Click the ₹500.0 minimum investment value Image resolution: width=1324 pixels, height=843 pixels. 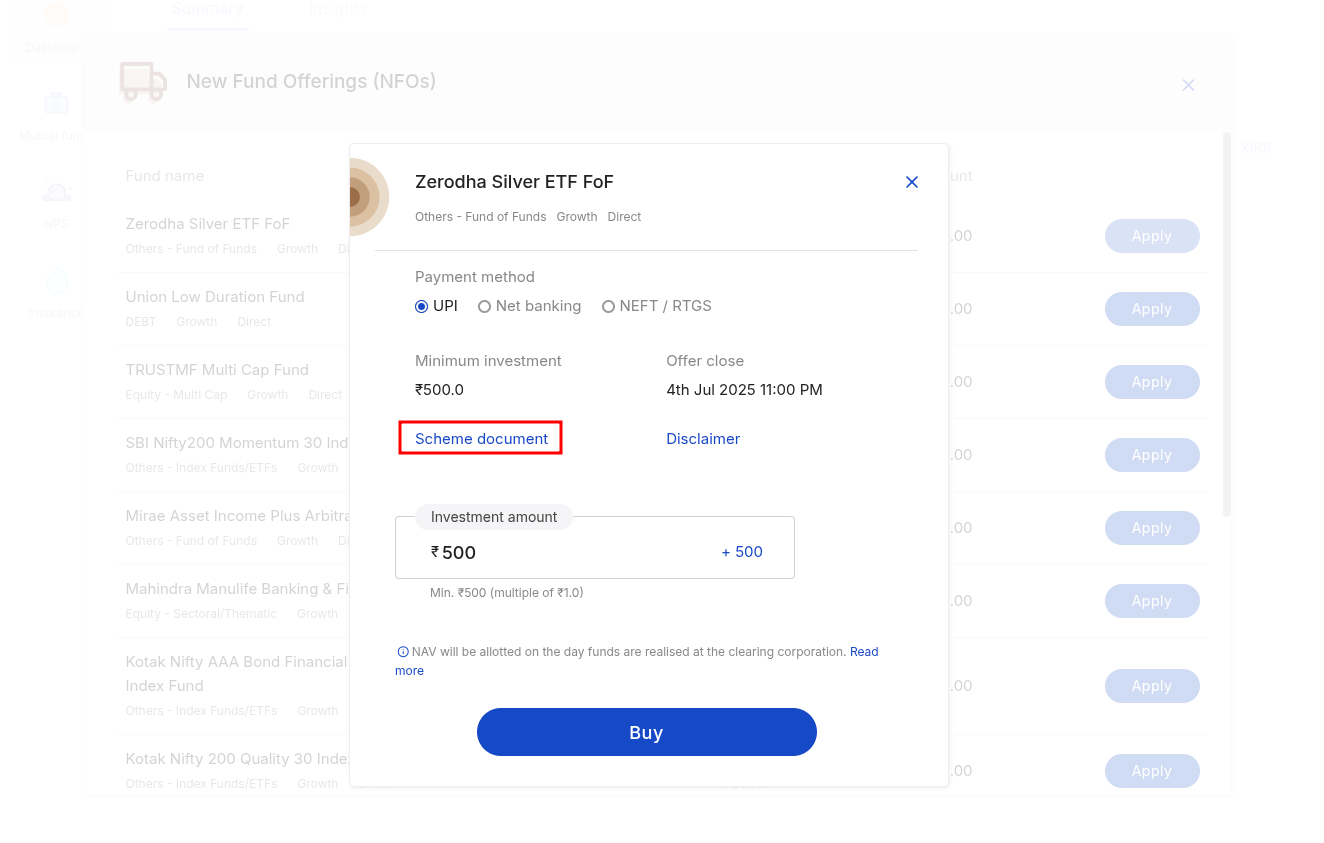click(x=440, y=390)
